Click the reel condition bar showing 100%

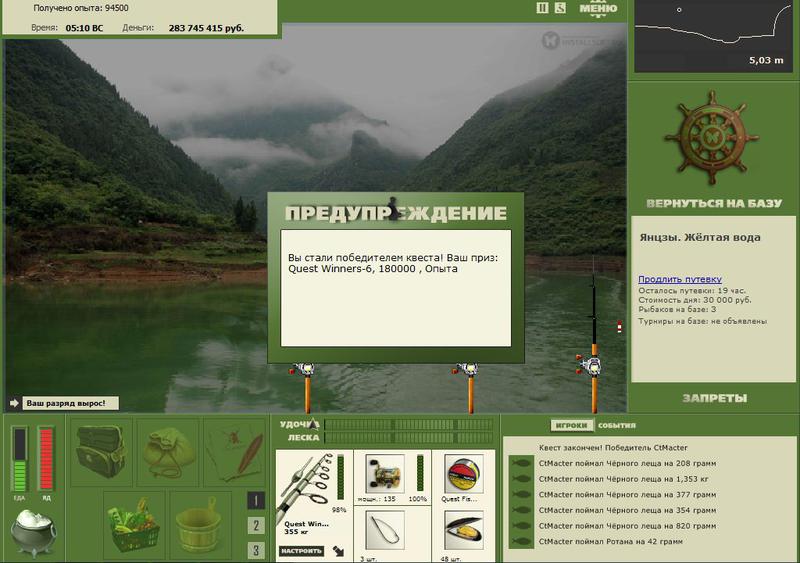click(x=420, y=474)
